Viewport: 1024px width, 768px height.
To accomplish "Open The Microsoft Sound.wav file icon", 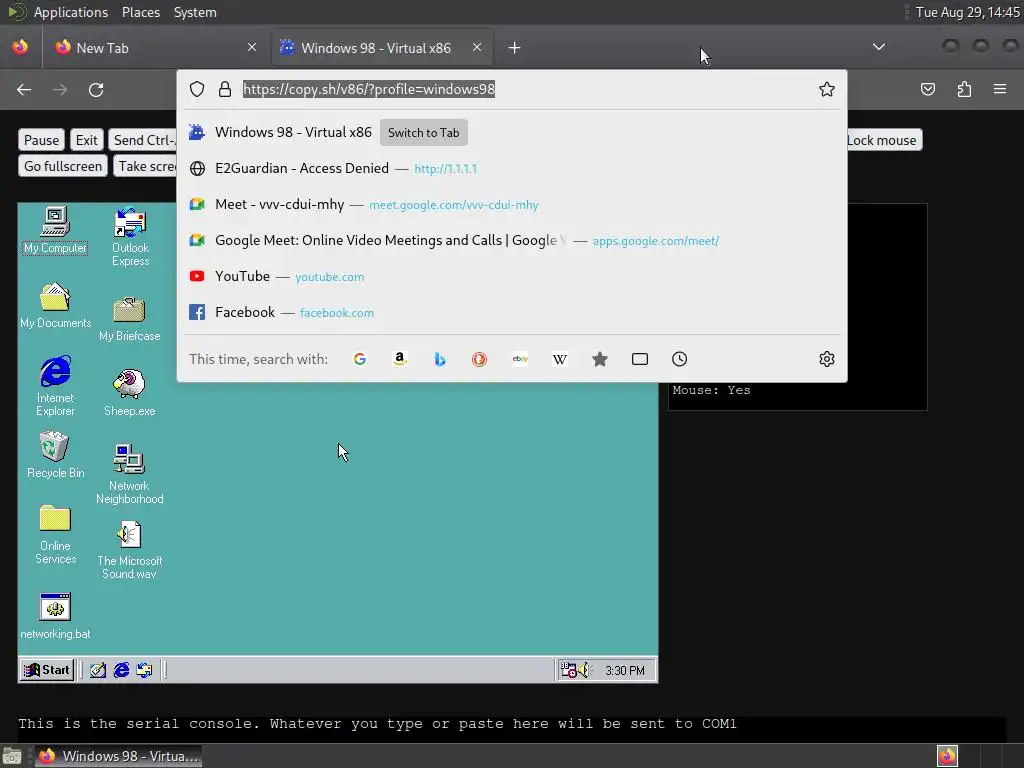I will tap(129, 550).
